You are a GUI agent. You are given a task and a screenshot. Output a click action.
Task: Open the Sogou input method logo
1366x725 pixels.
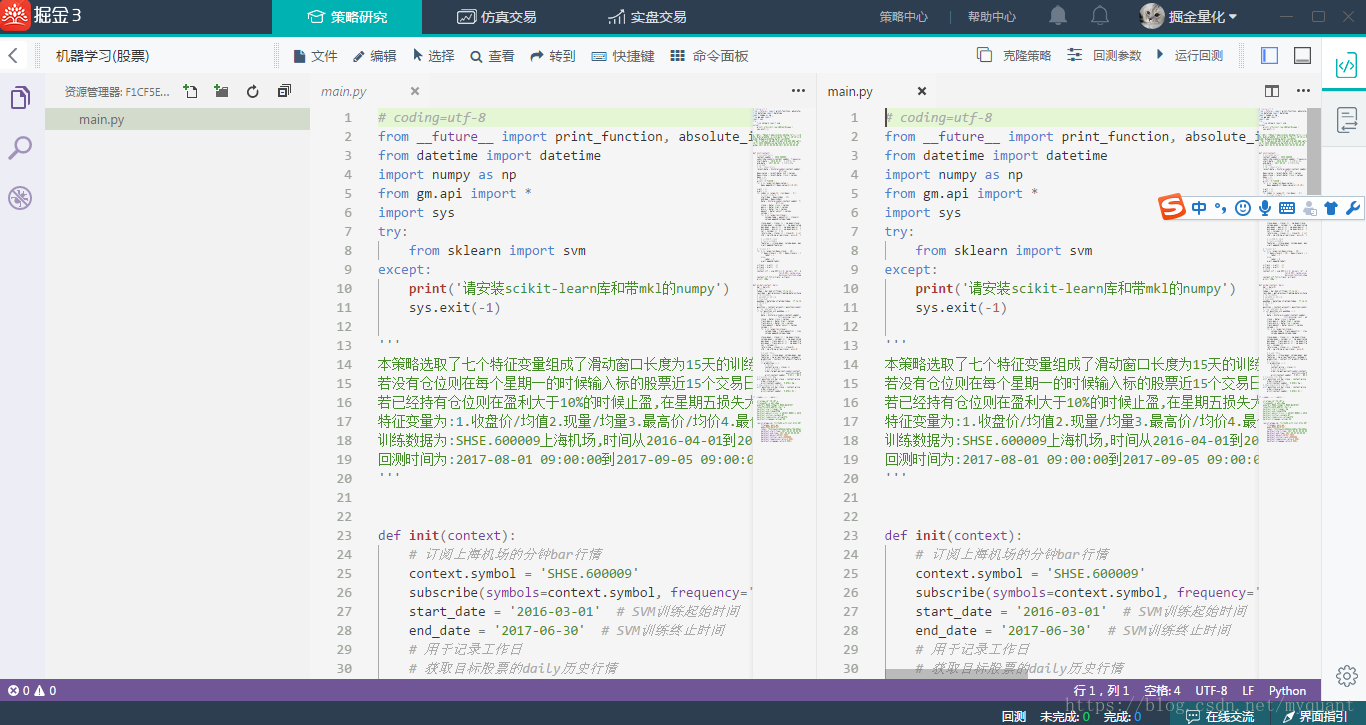point(1172,207)
